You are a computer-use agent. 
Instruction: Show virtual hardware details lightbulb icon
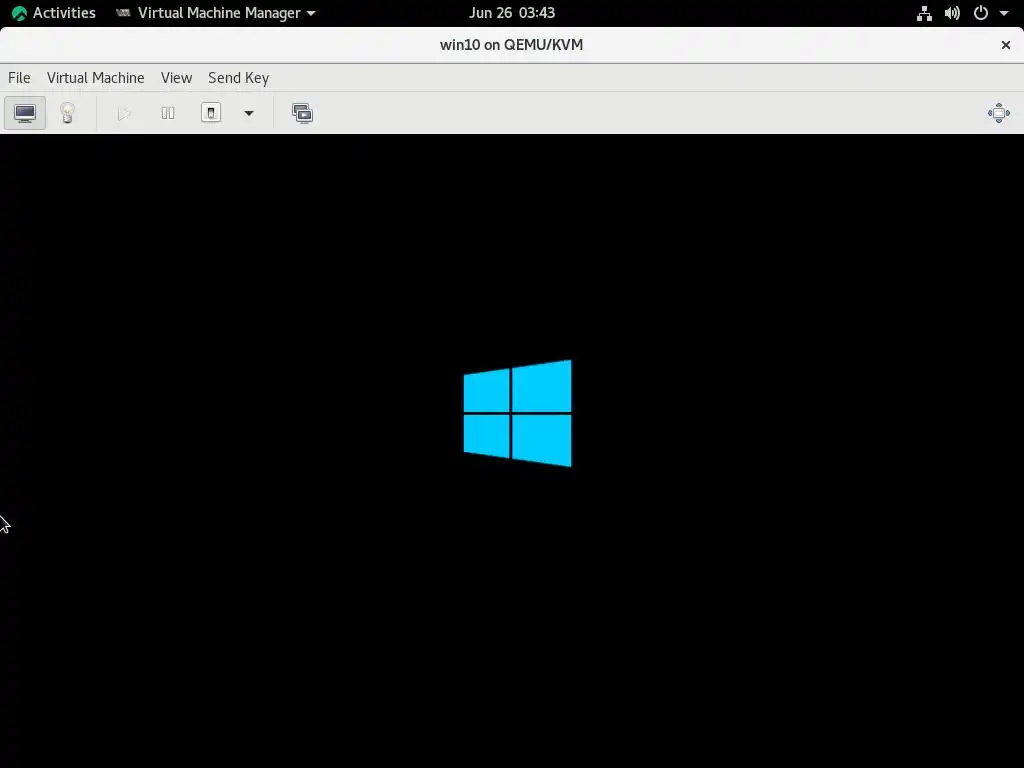[67, 113]
